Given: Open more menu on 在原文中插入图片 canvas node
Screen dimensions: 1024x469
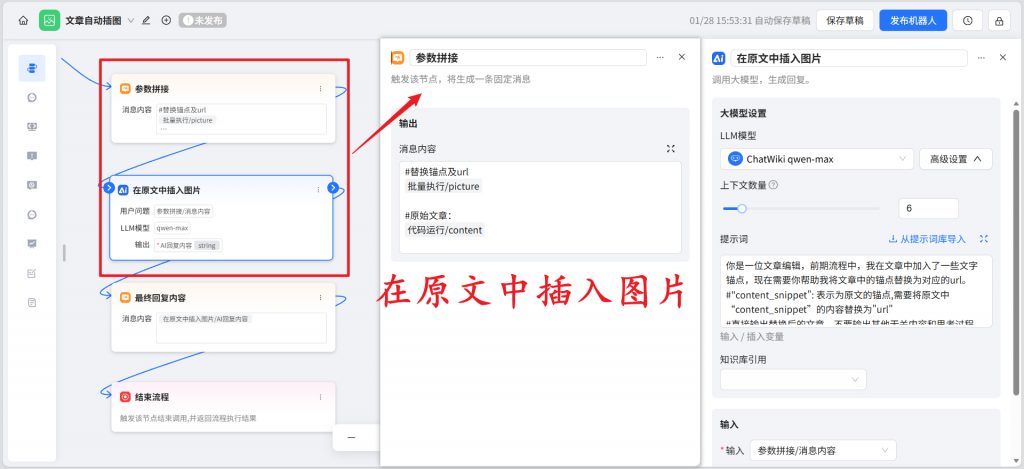Looking at the screenshot, I should point(318,190).
